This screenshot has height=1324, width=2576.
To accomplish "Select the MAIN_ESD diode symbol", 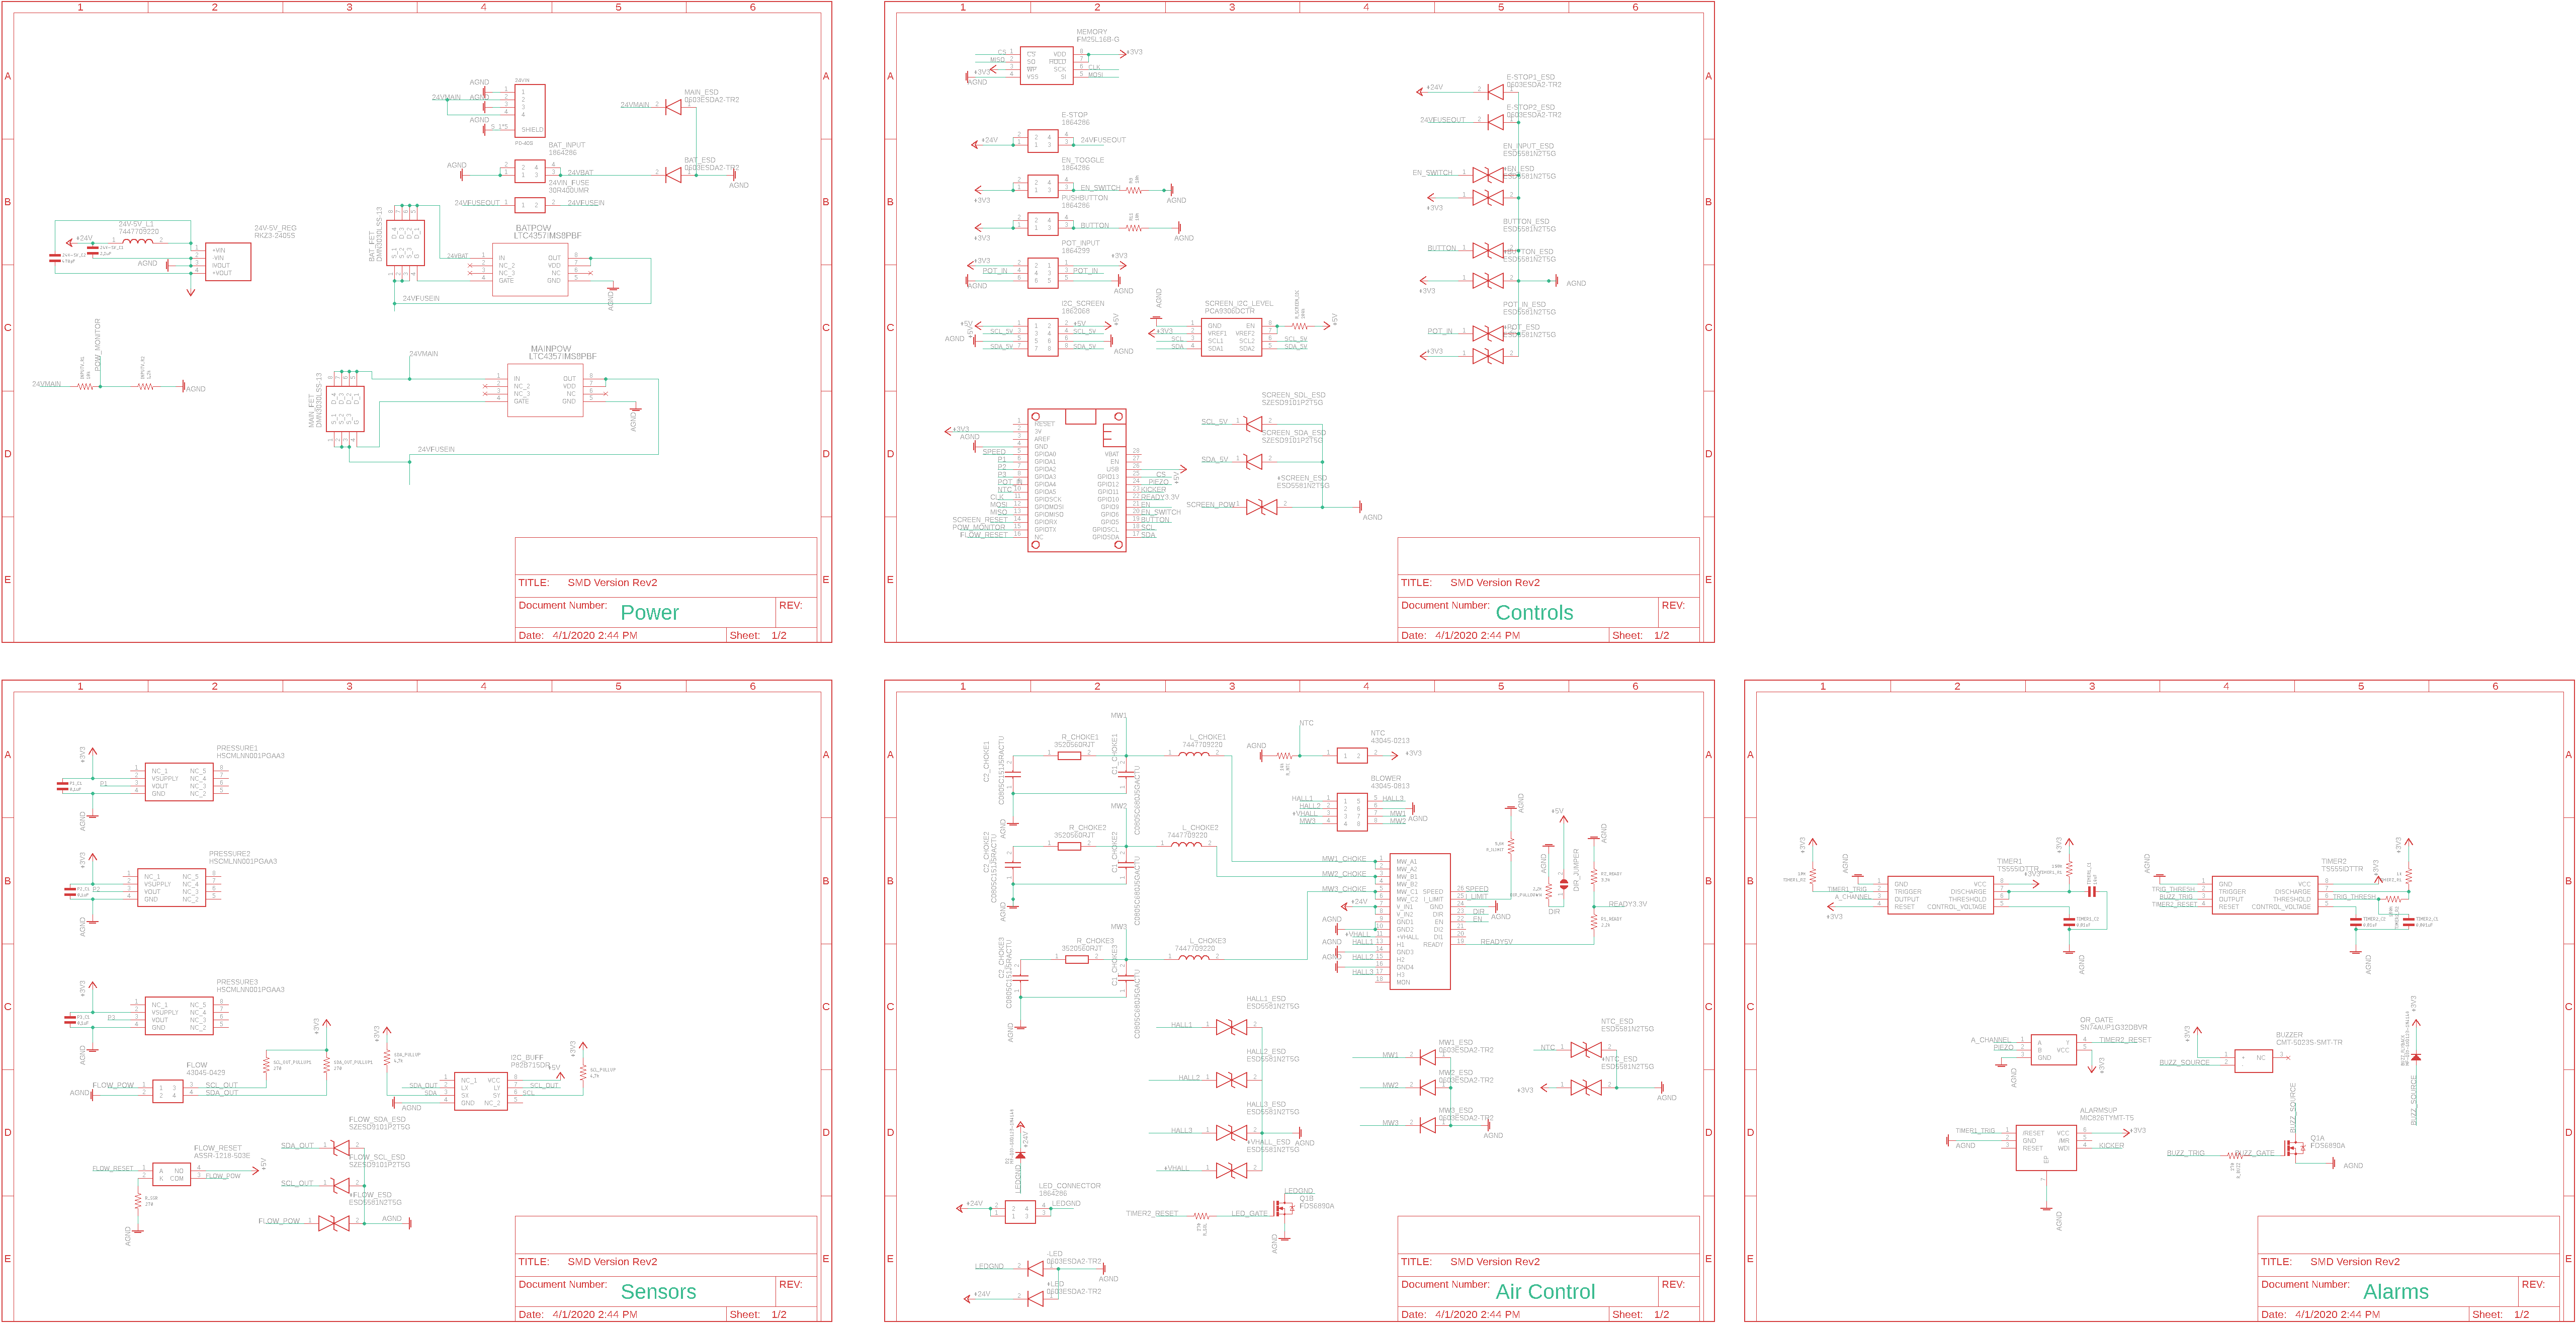I will pos(673,106).
